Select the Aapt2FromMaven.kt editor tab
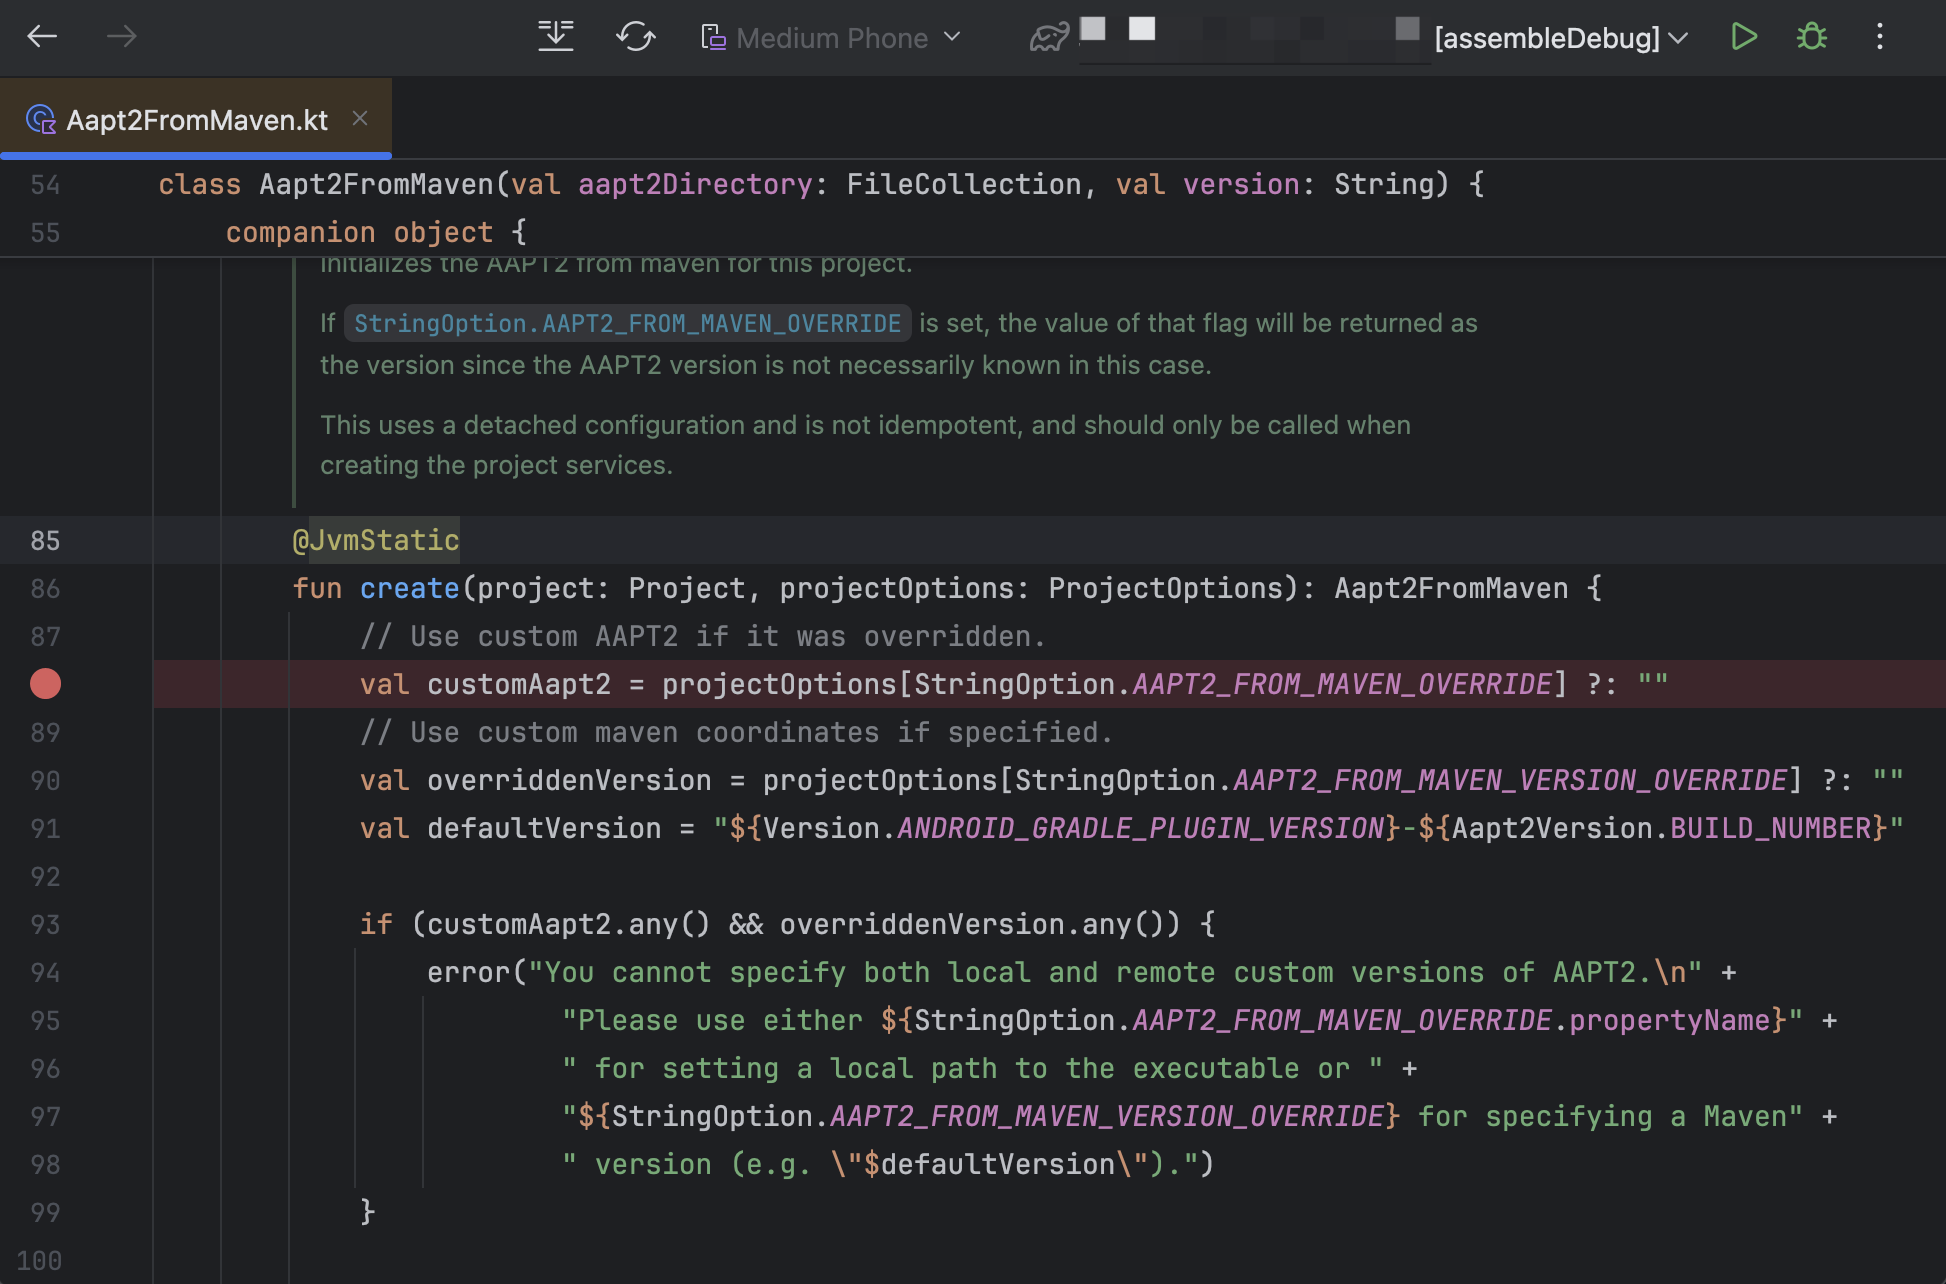Viewport: 1946px width, 1284px height. pyautogui.click(x=196, y=120)
